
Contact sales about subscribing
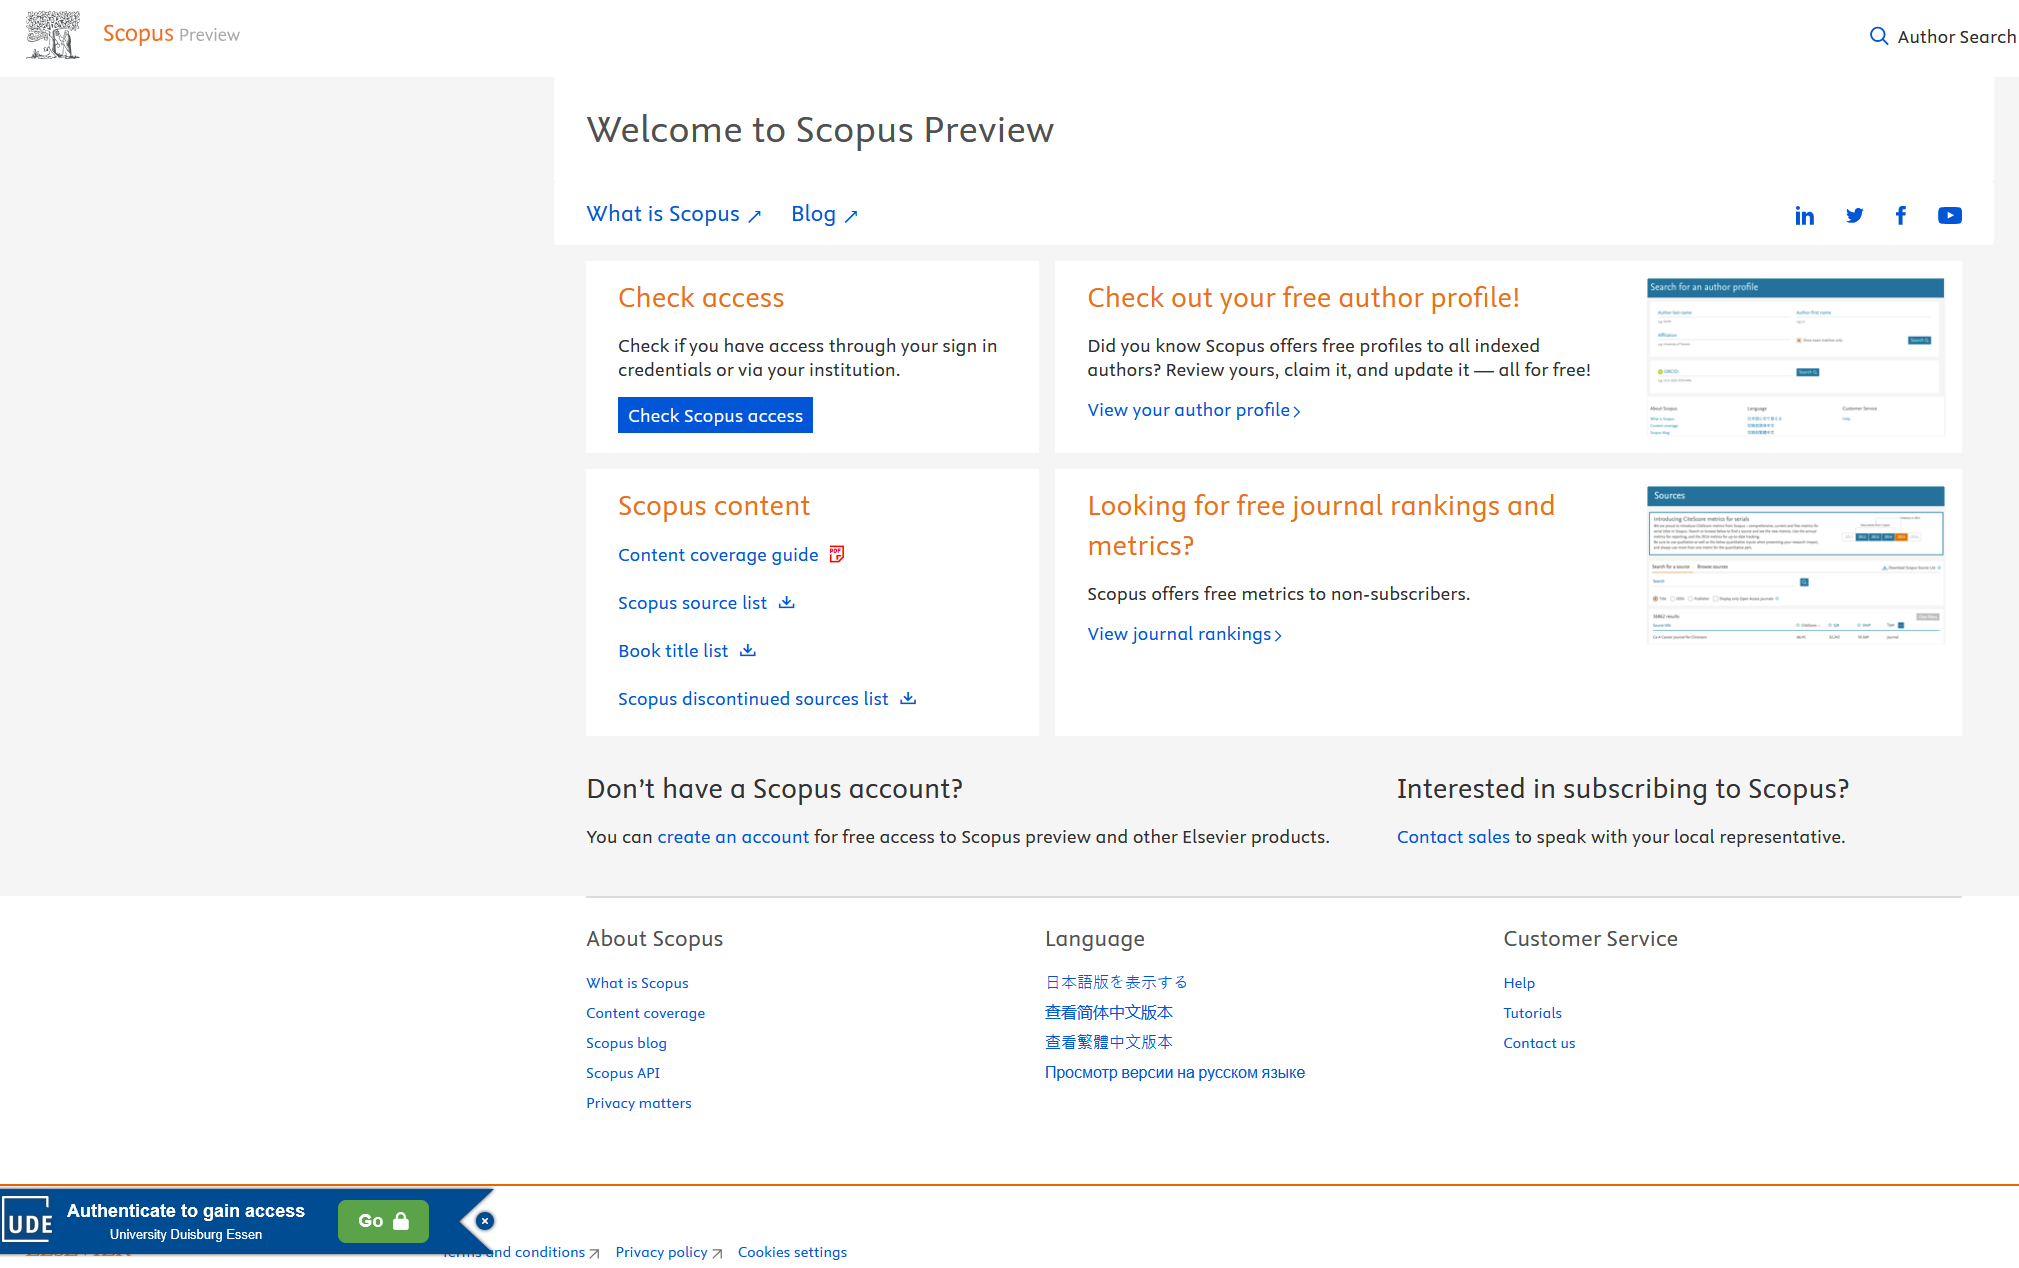(x=1453, y=837)
